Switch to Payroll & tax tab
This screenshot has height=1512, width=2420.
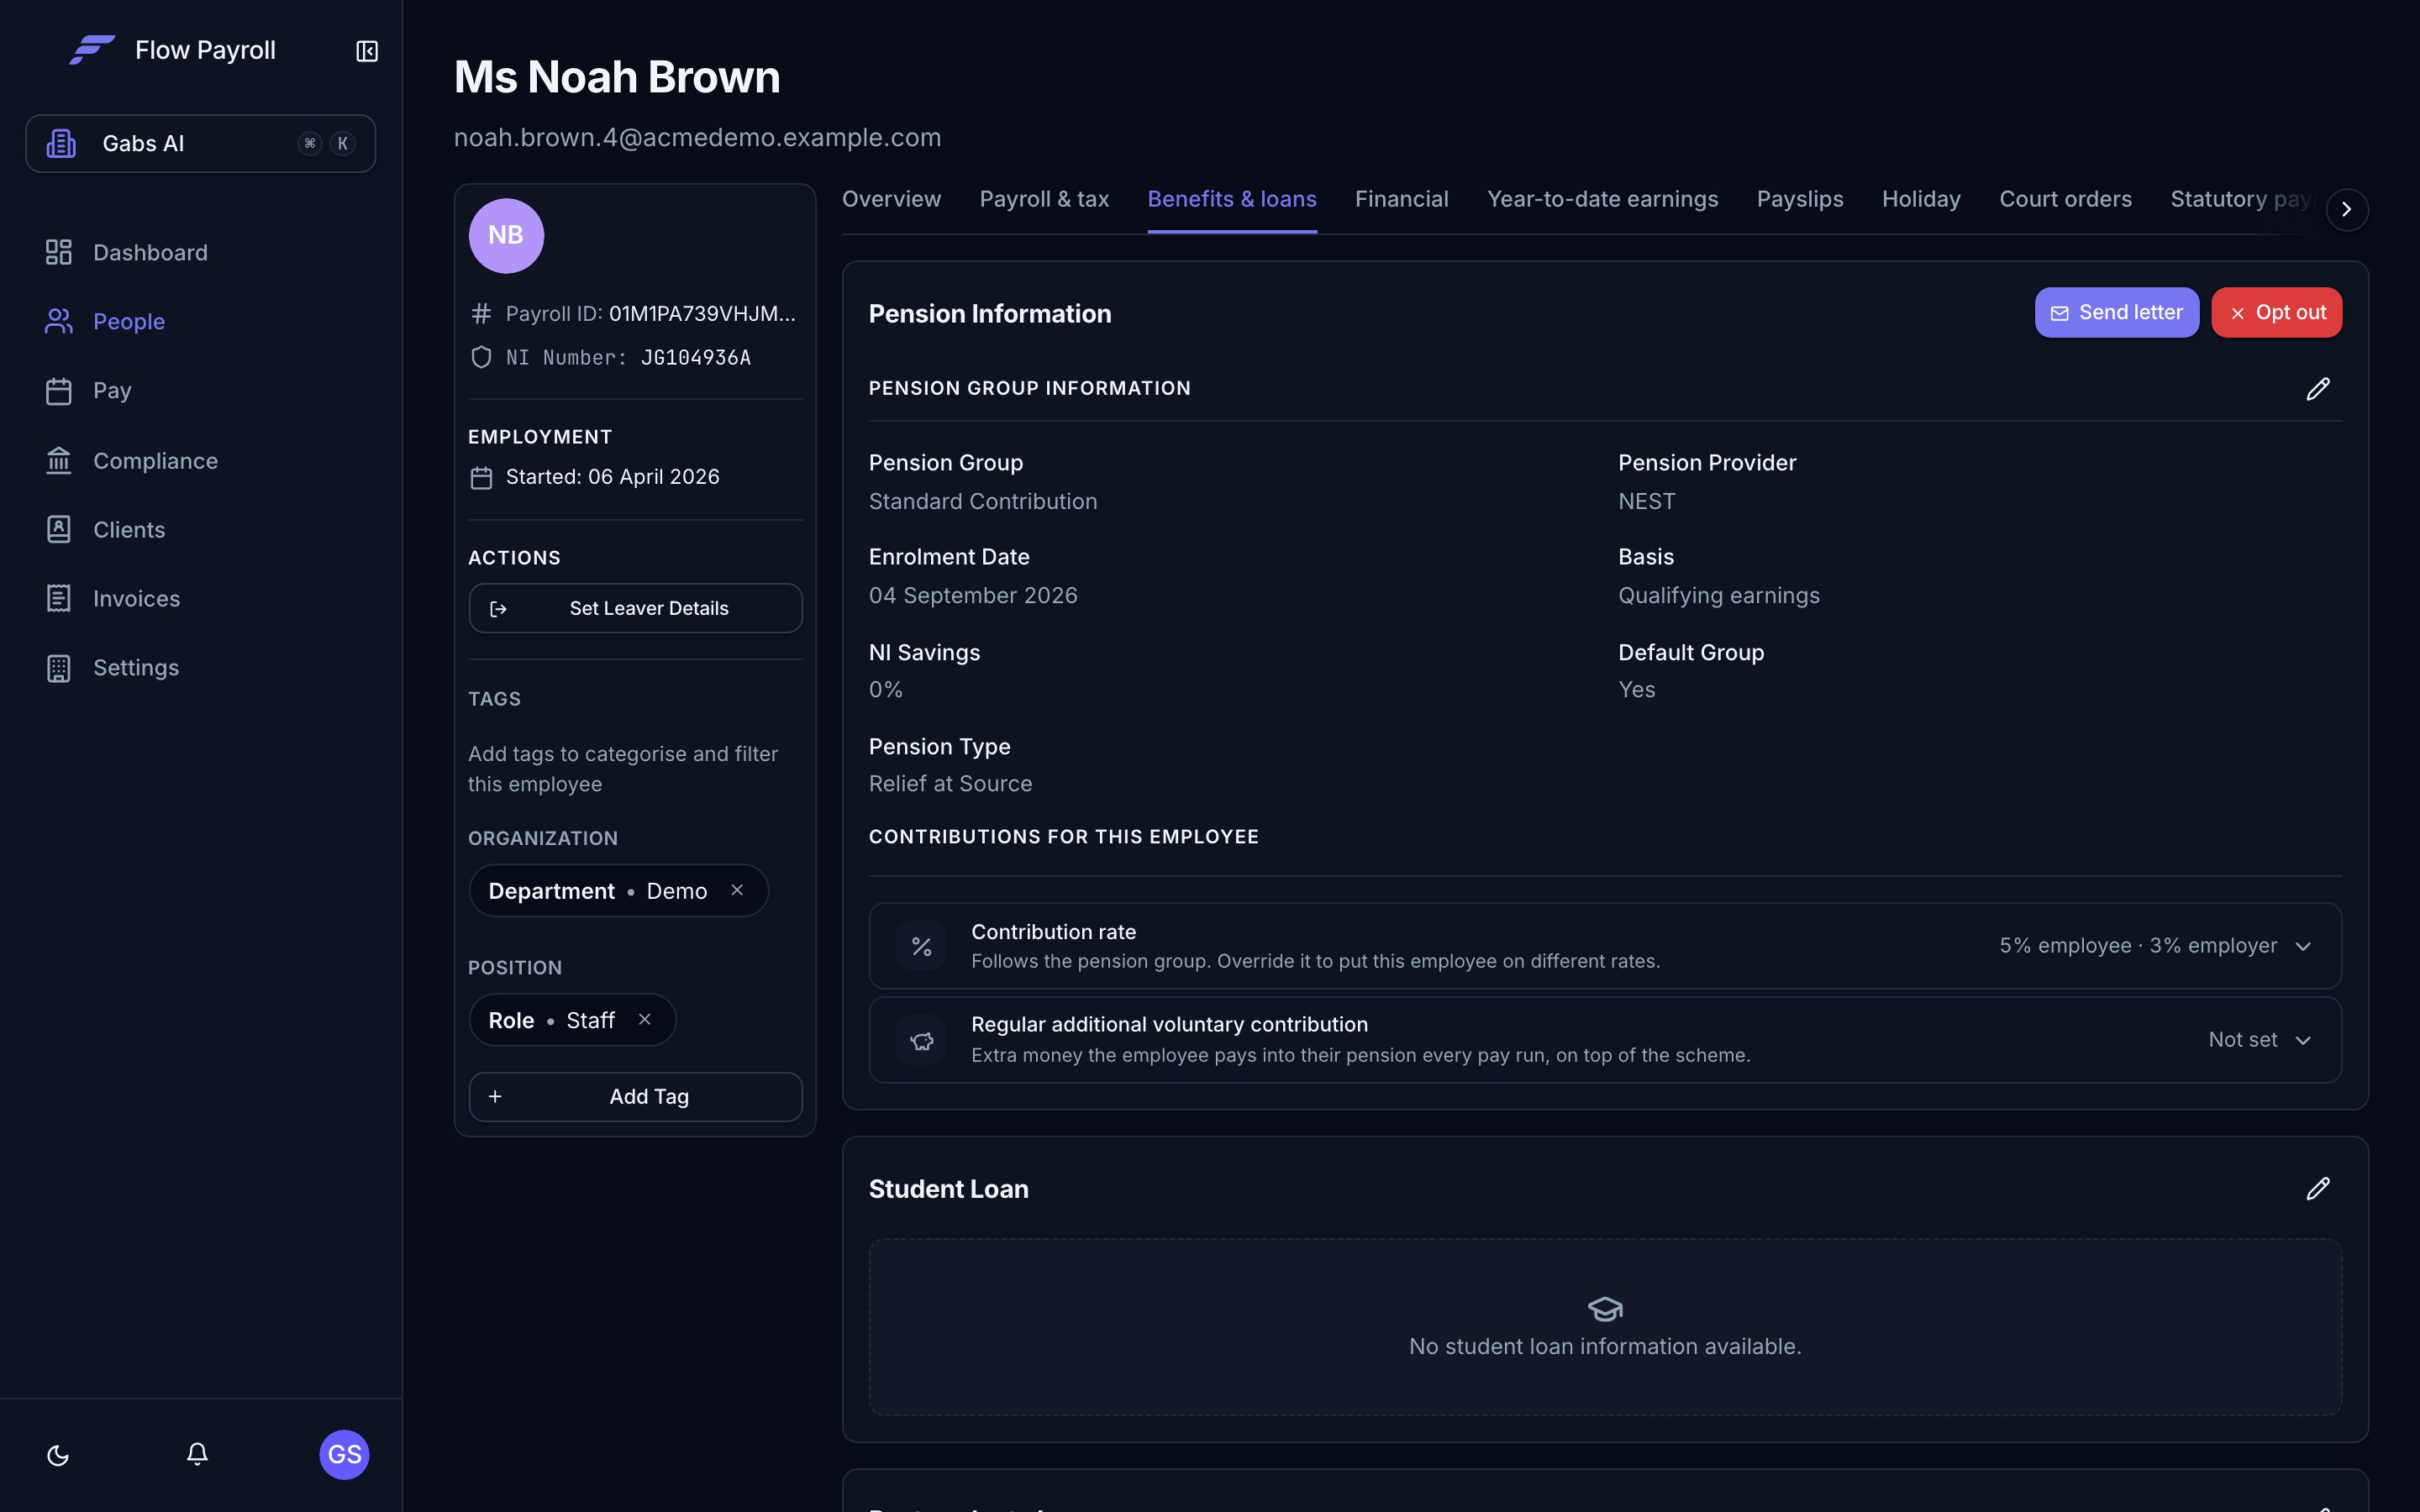coord(1044,199)
